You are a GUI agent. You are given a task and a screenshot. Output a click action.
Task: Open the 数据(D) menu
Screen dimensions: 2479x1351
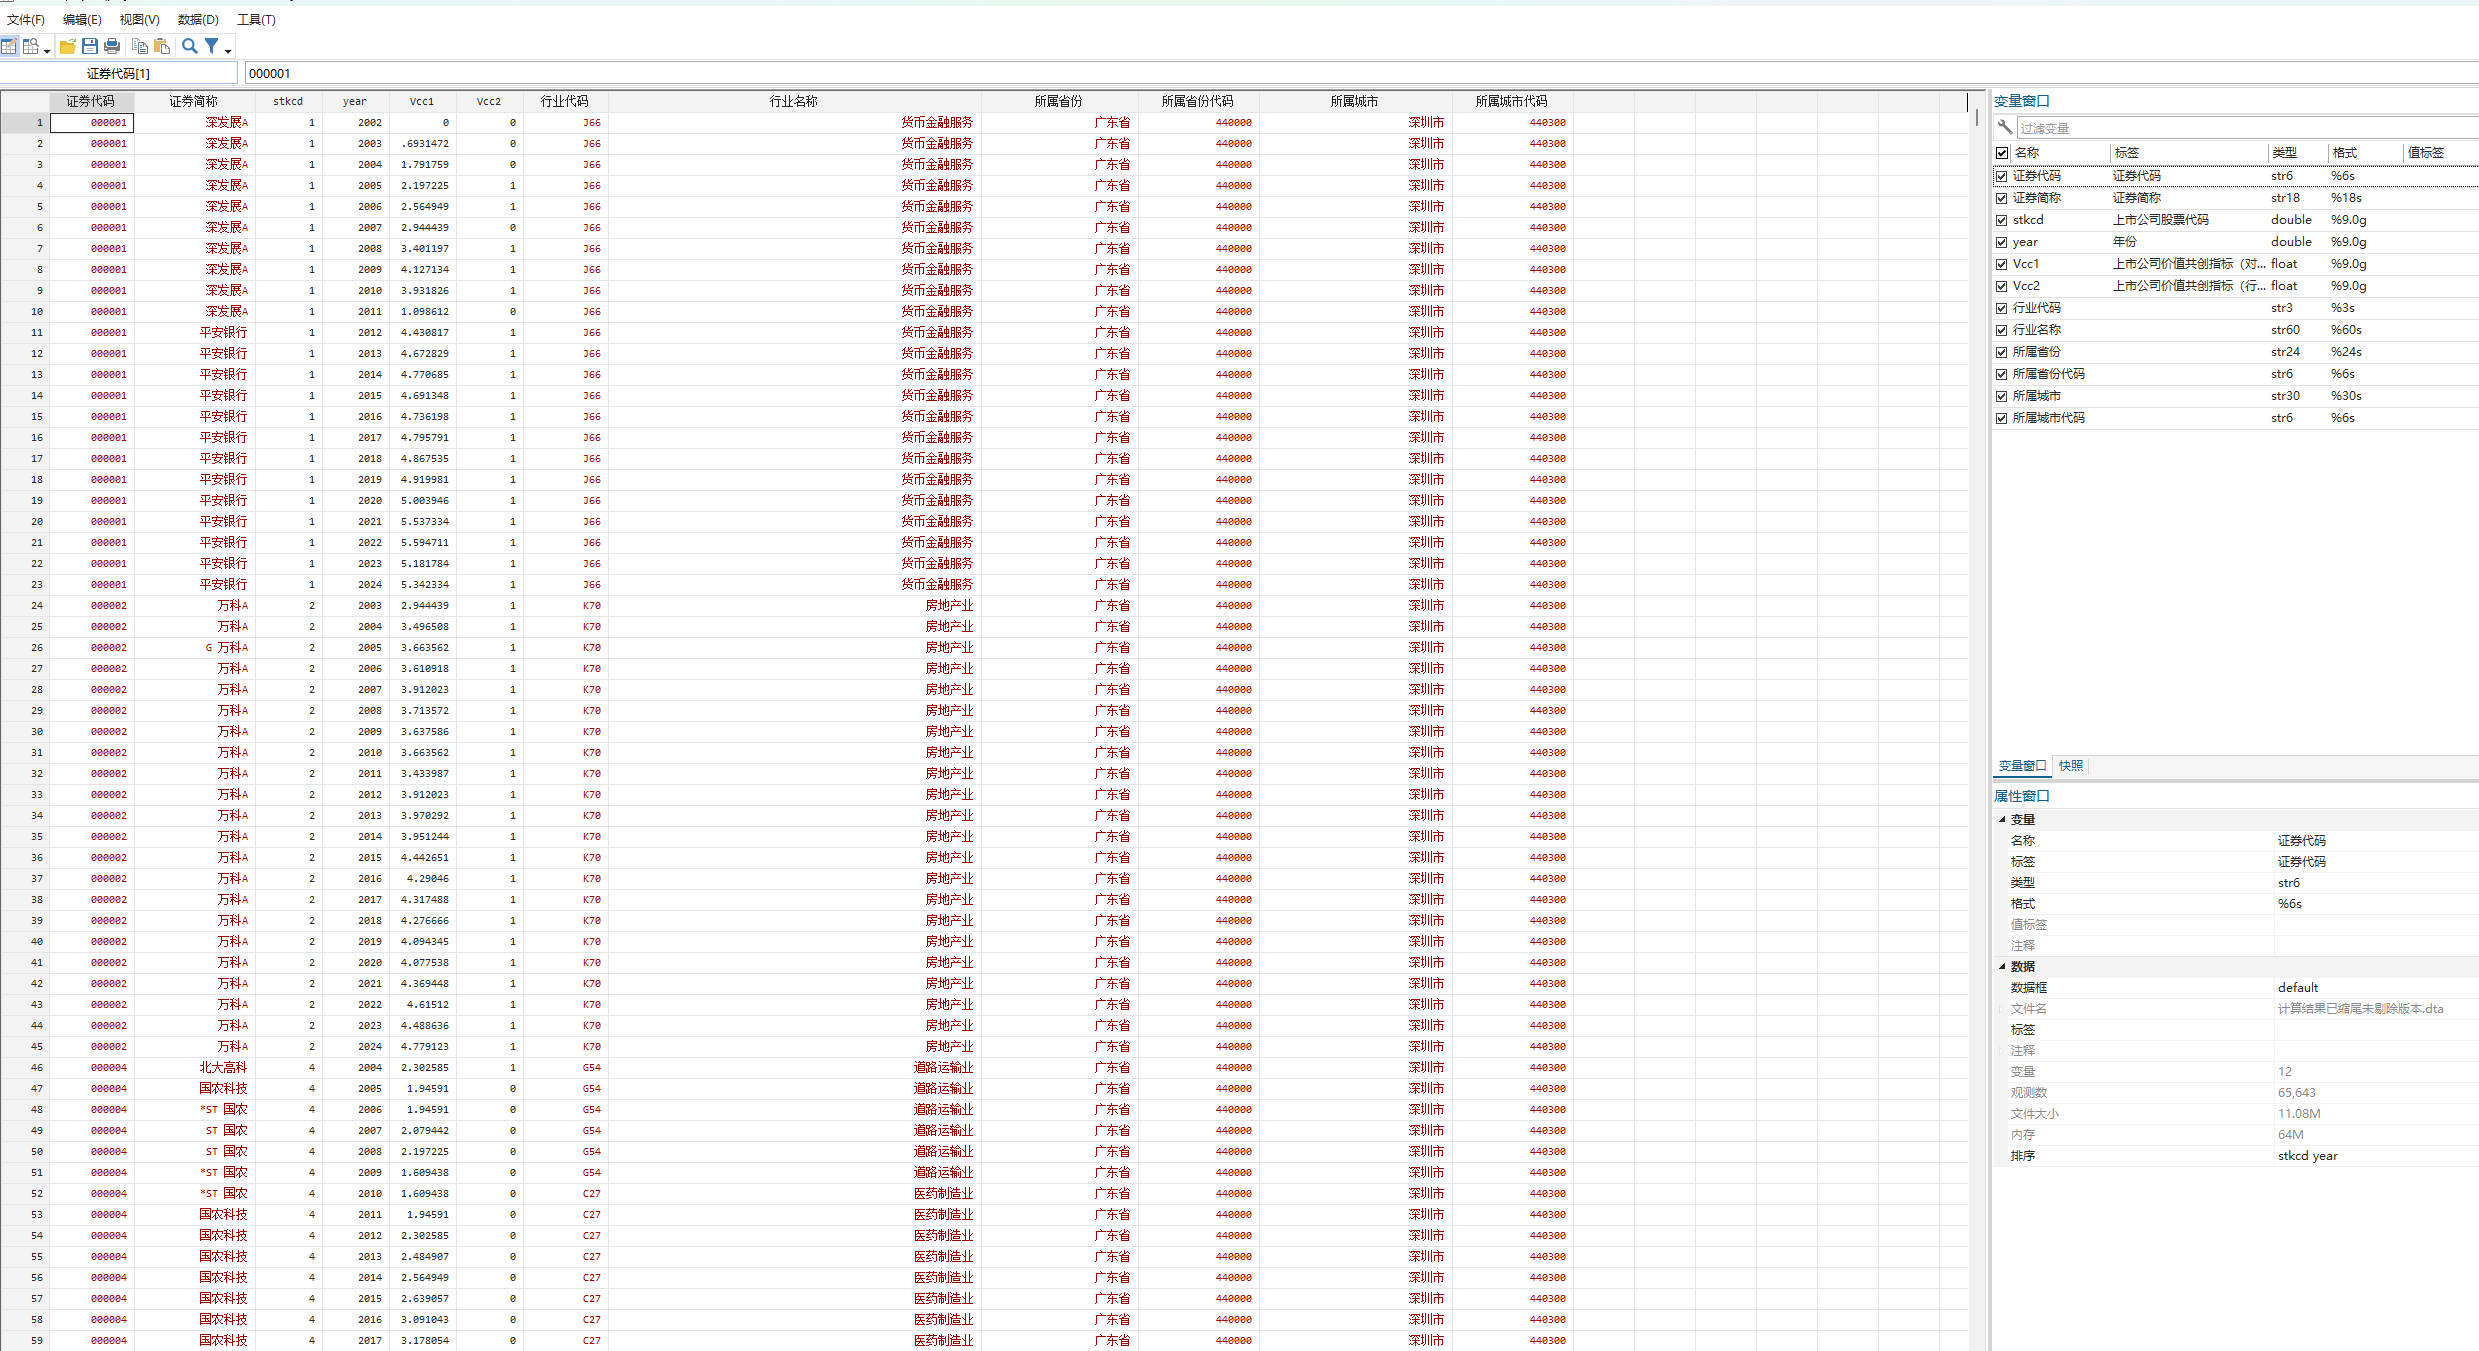(197, 19)
